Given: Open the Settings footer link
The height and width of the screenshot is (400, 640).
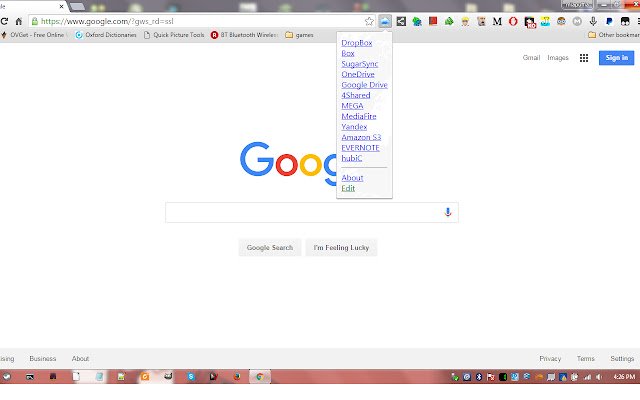Looking at the screenshot, I should click(622, 359).
